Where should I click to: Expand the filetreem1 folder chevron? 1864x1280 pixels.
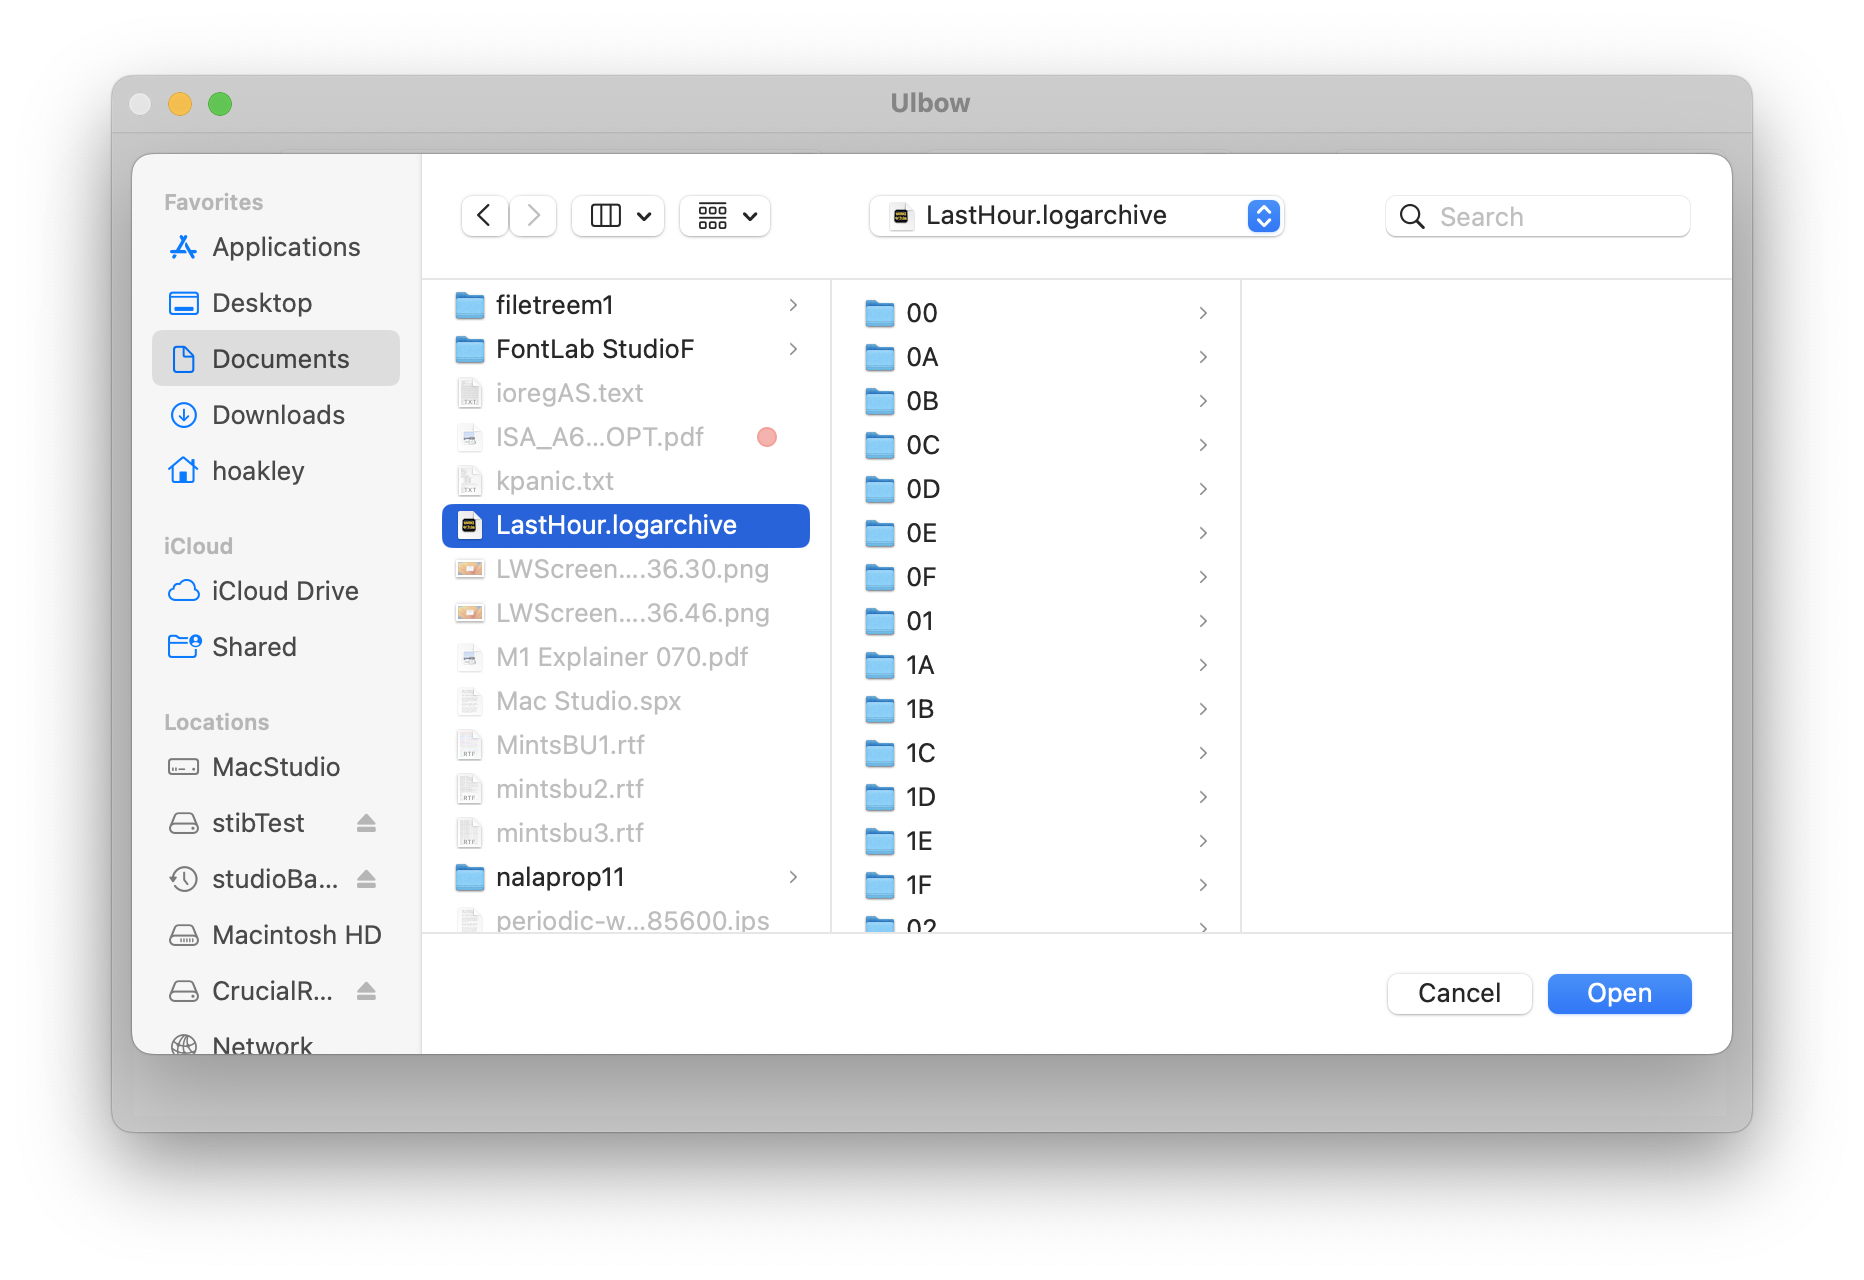pos(793,305)
